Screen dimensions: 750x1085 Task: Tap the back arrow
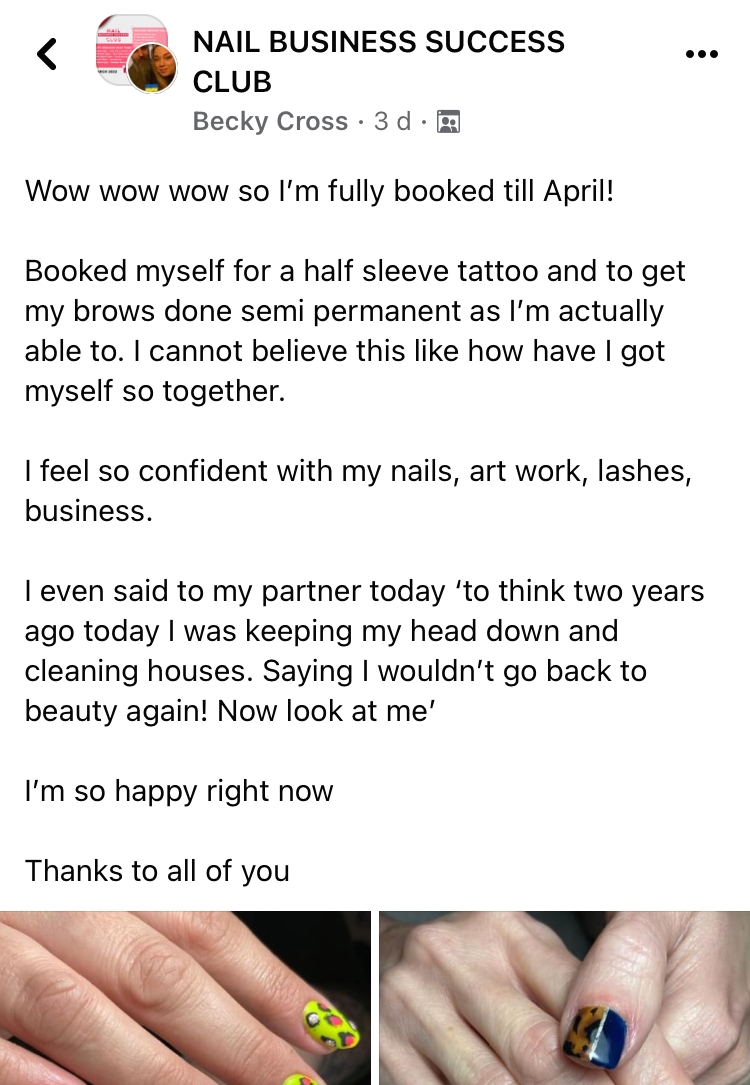point(47,54)
